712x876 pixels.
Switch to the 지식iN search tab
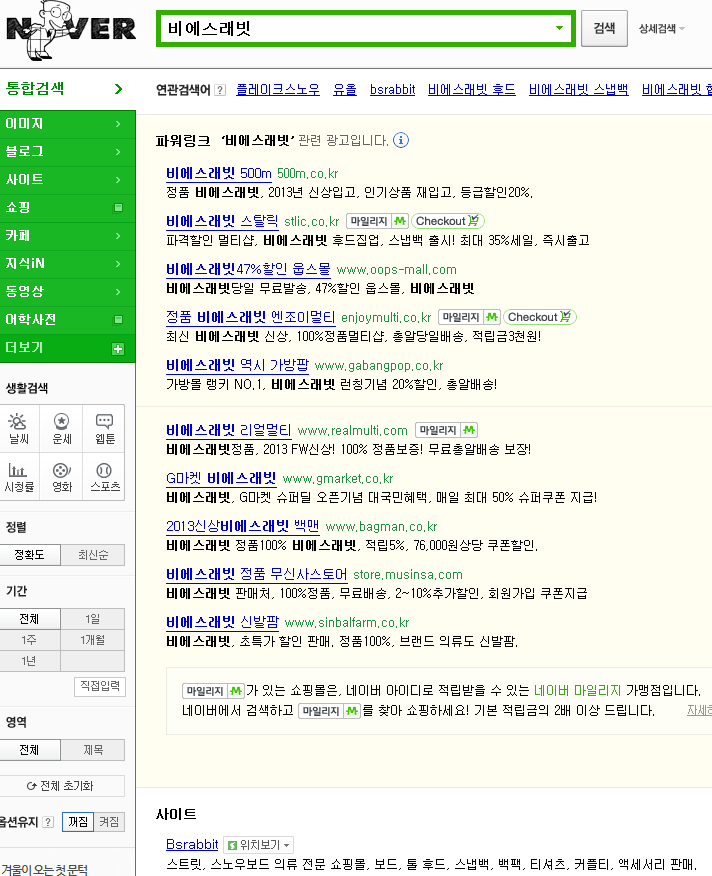pyautogui.click(x=68, y=264)
